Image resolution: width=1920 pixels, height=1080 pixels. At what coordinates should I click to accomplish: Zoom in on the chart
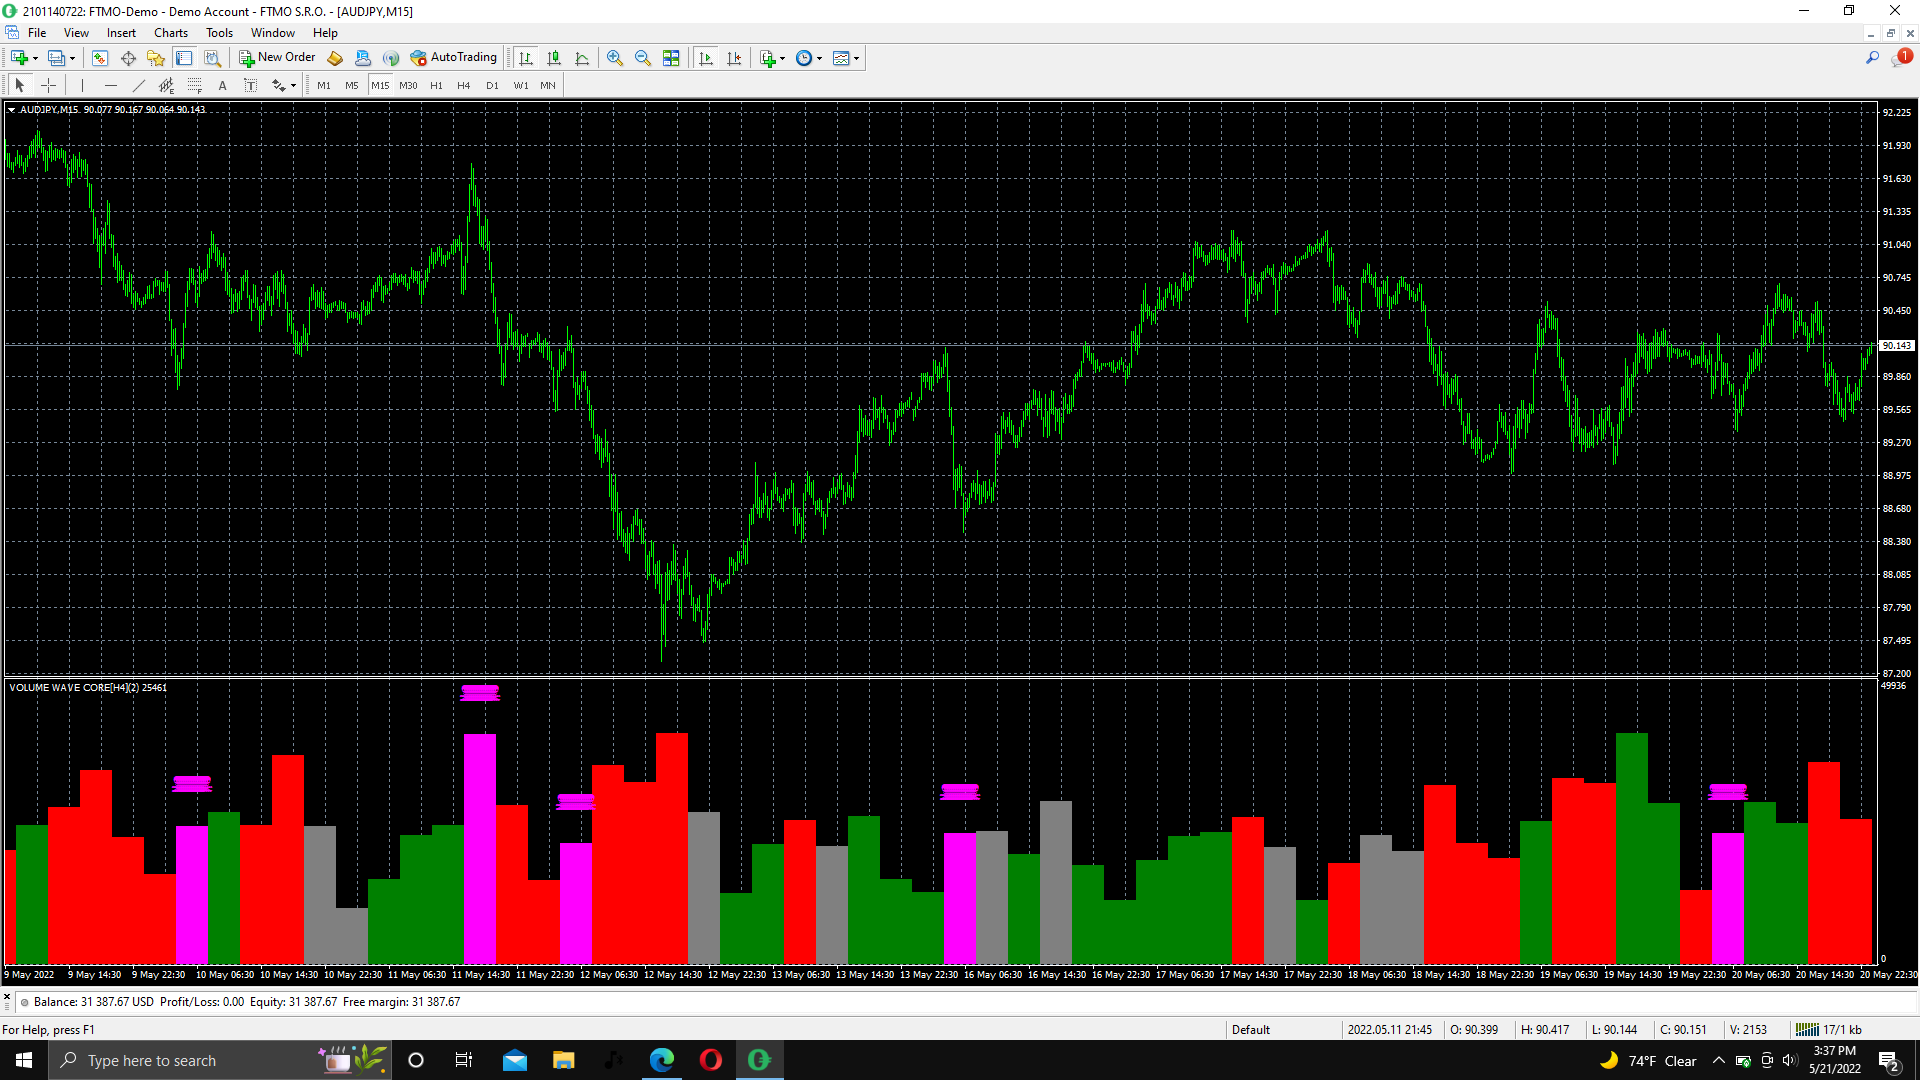615,58
